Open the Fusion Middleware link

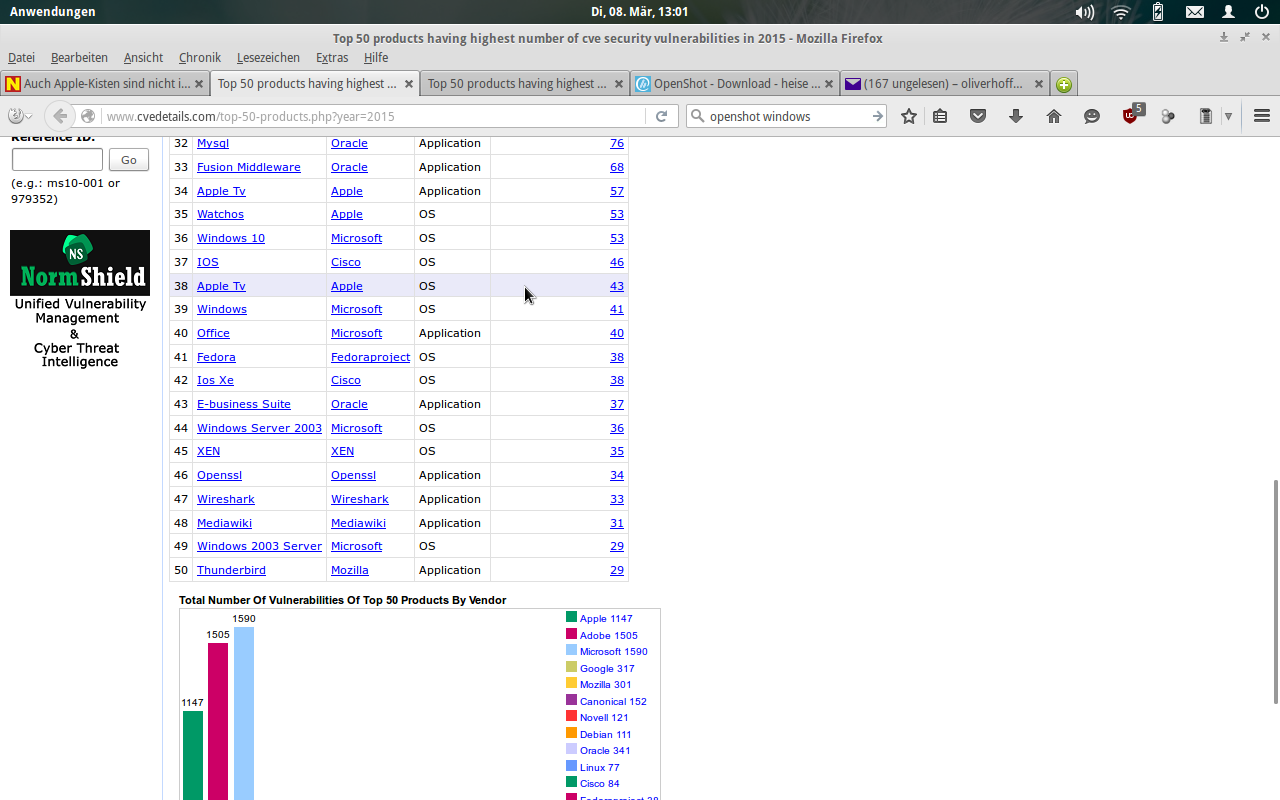(249, 167)
